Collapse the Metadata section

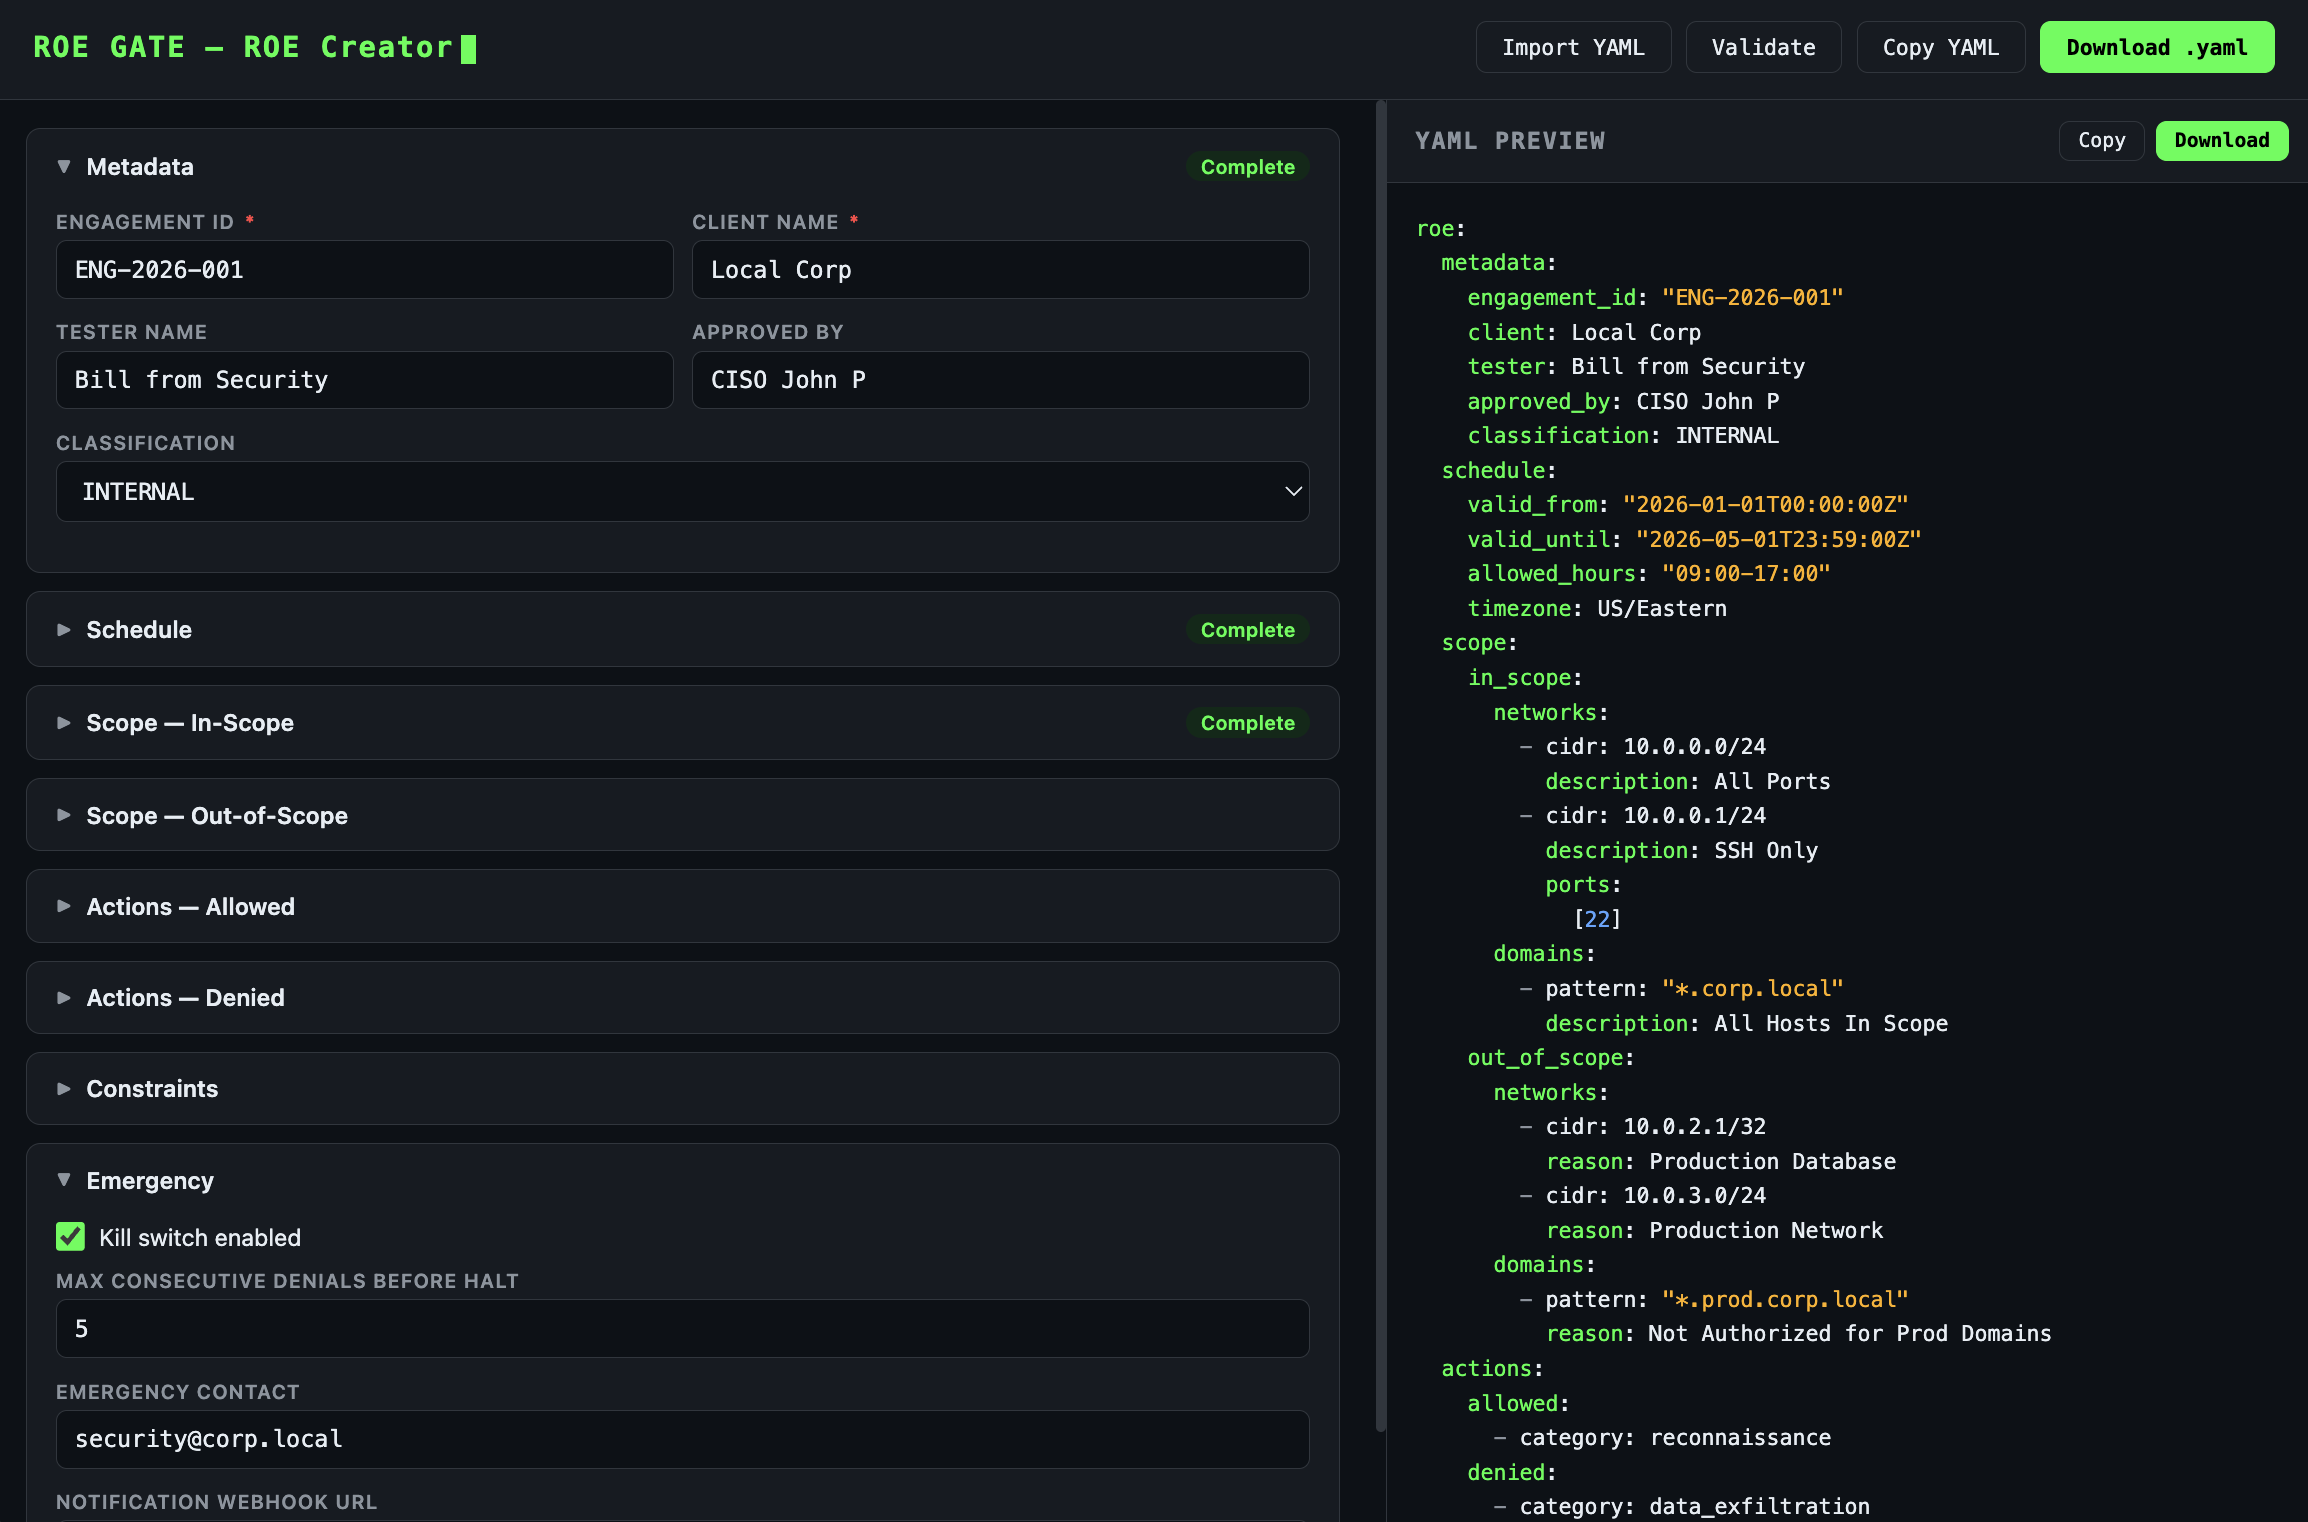click(x=140, y=166)
